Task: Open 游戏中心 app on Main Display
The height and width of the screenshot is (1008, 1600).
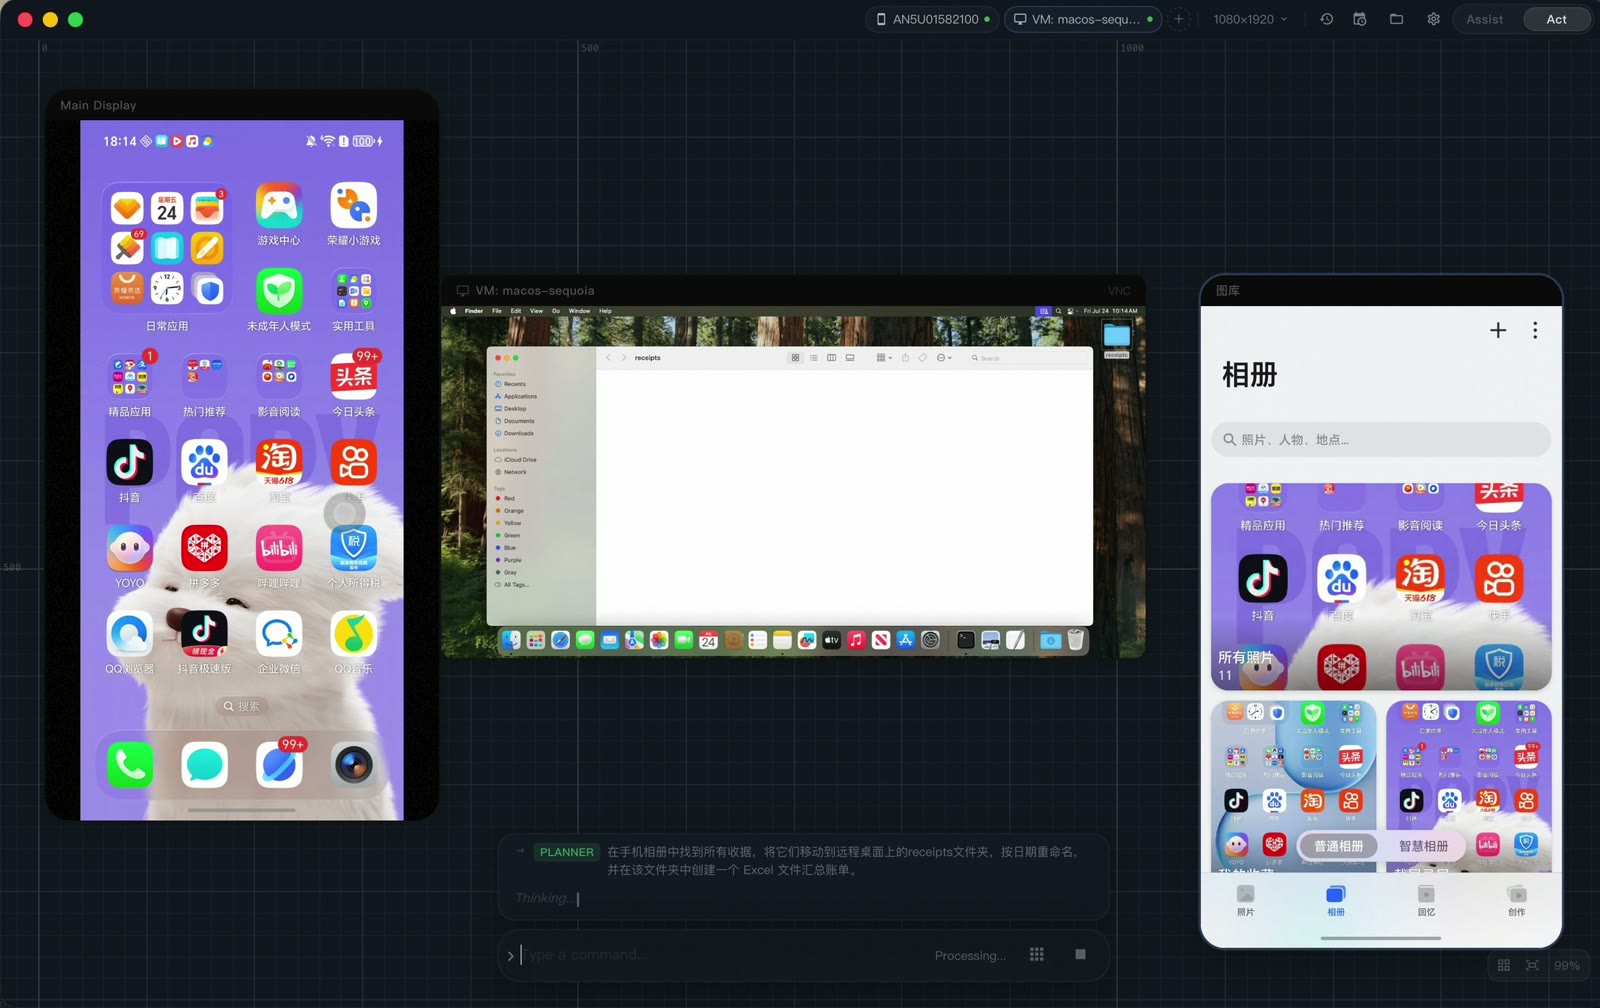Action: [x=279, y=207]
